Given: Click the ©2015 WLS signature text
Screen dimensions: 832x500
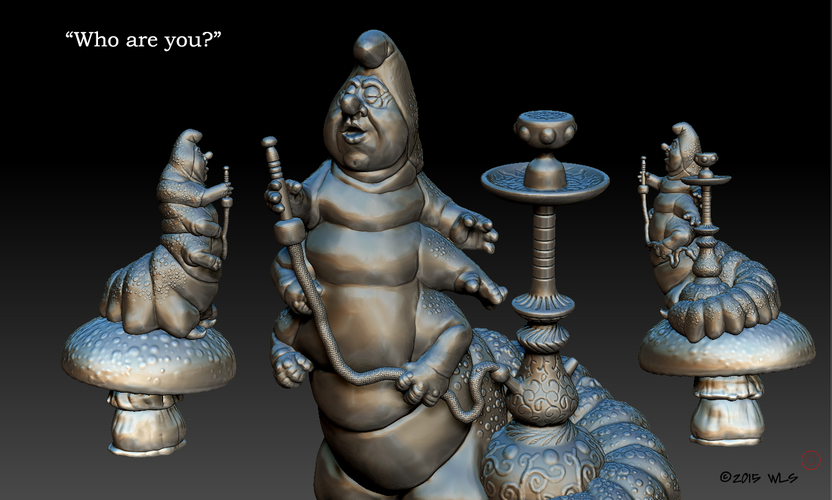Looking at the screenshot, I should click(x=759, y=478).
